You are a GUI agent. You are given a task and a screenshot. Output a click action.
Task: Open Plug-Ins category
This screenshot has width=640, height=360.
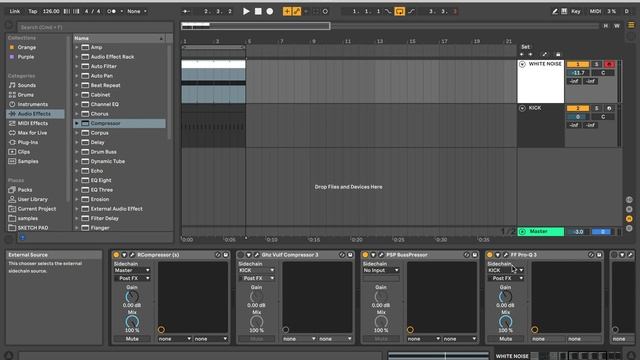(28, 142)
